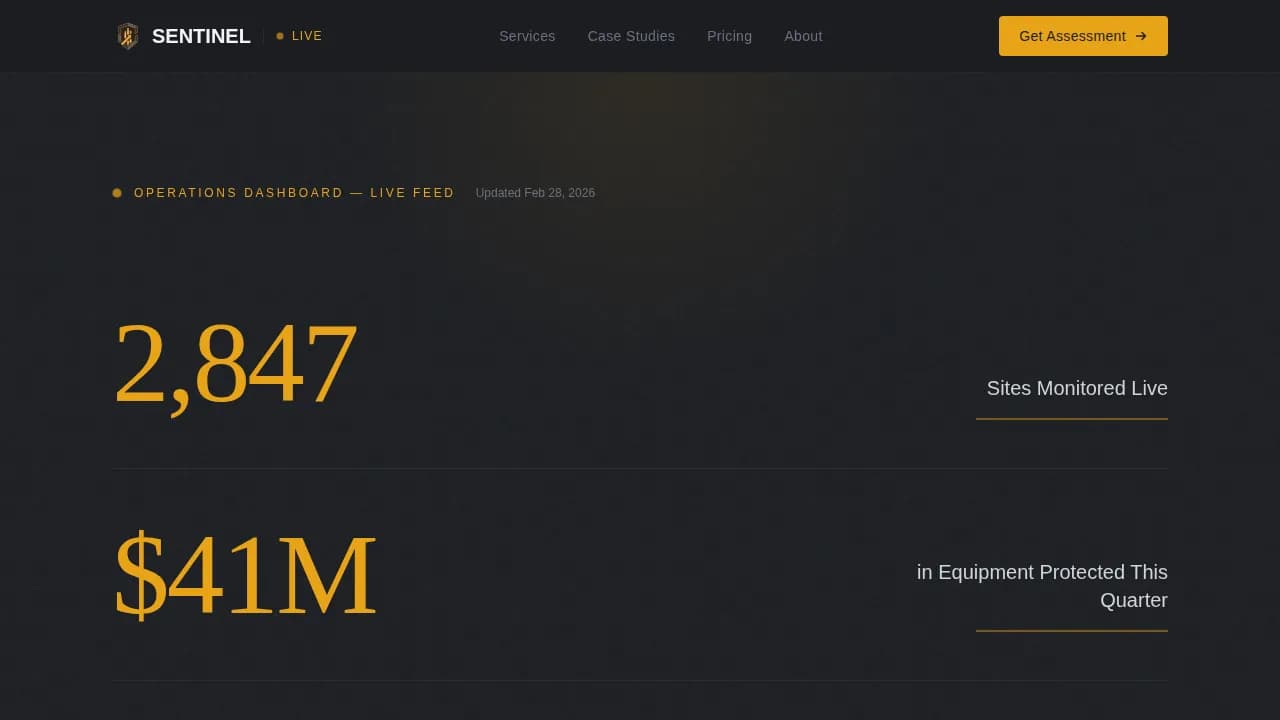Viewport: 1280px width, 720px height.
Task: Click the $41M statistic
Action: (245, 575)
